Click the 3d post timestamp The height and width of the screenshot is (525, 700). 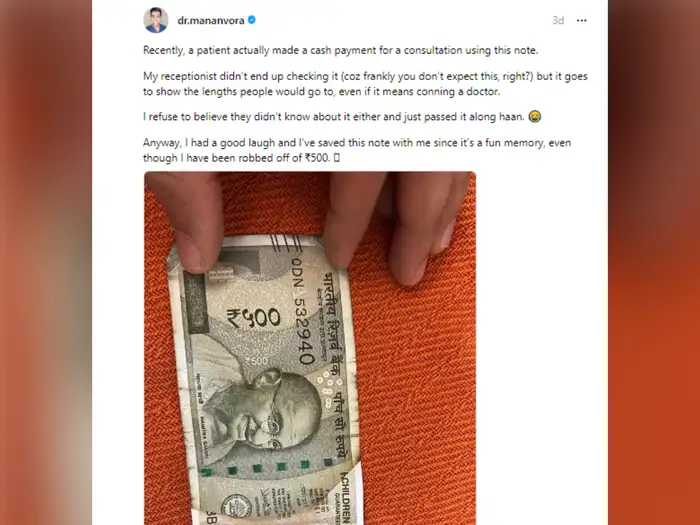558,21
